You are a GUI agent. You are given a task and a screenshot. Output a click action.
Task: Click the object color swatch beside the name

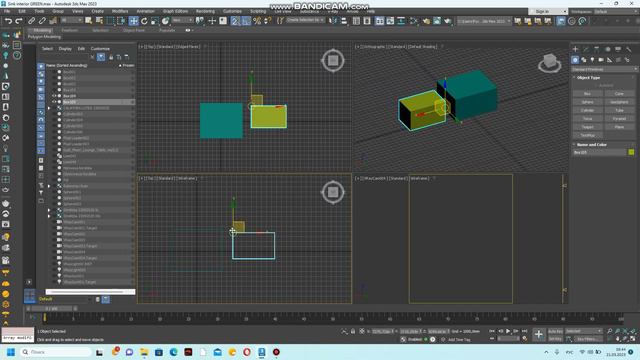pyautogui.click(x=631, y=152)
